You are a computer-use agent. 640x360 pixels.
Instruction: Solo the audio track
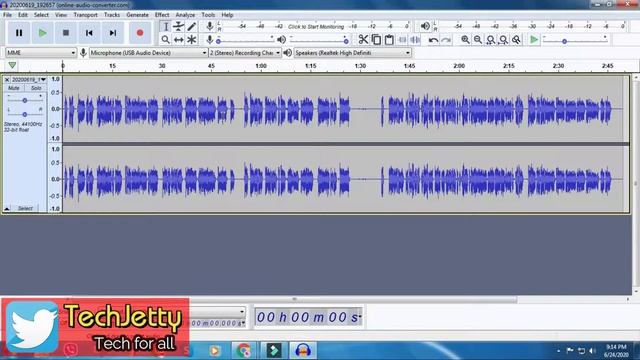[x=36, y=88]
